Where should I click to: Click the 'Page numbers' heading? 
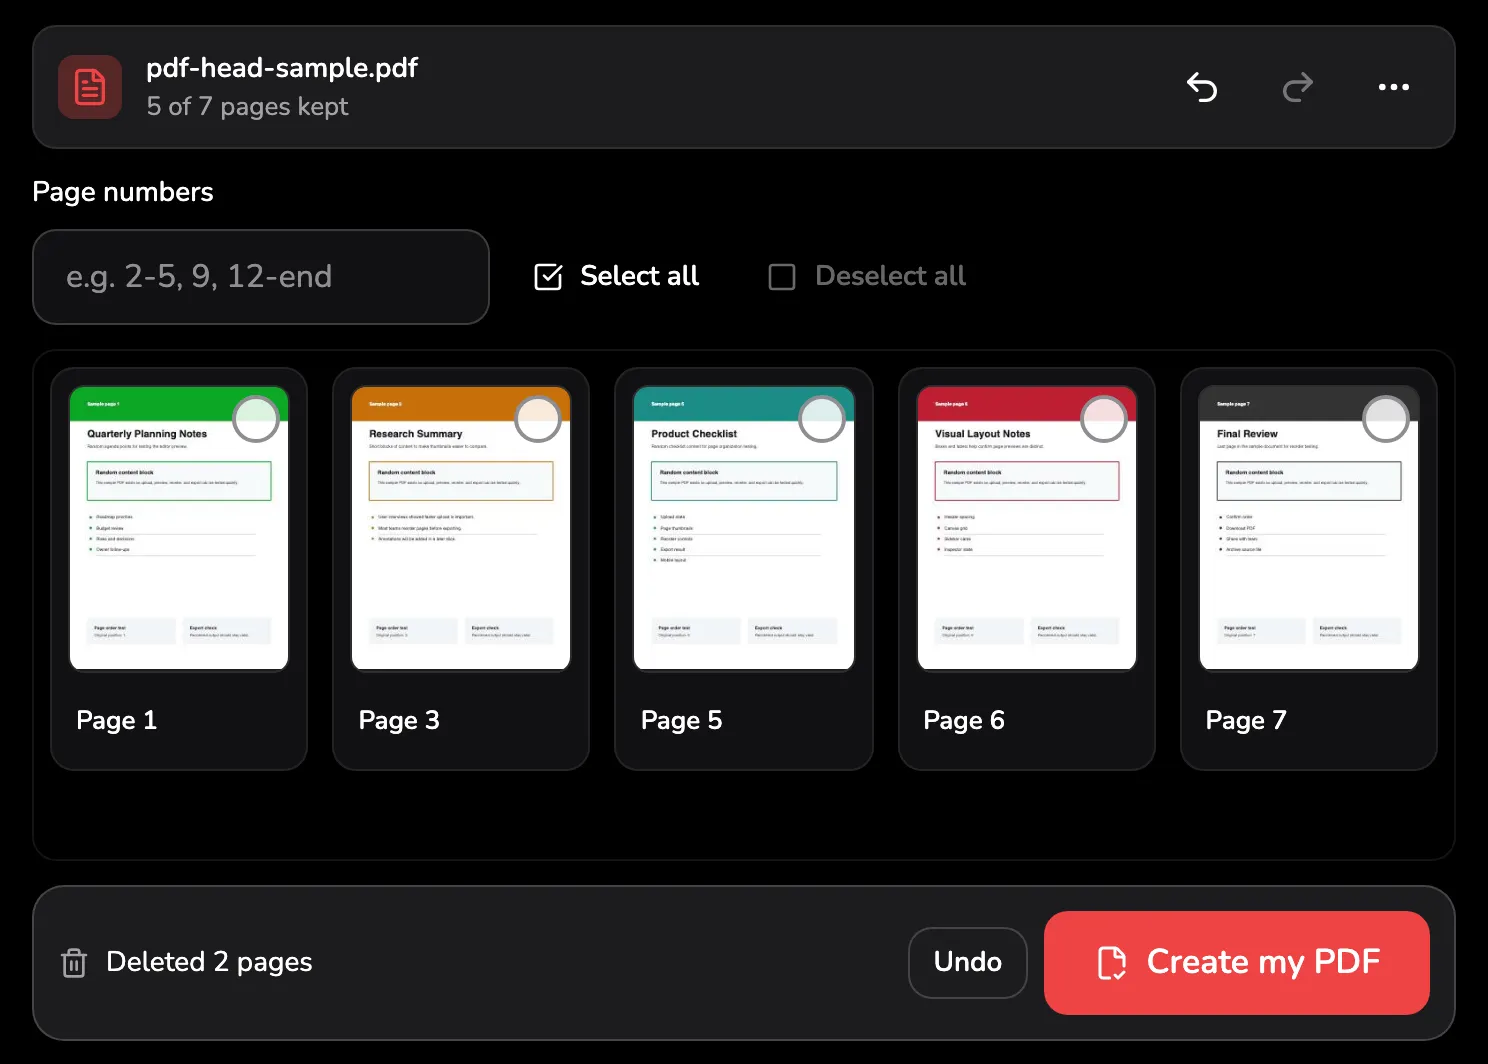pos(123,192)
